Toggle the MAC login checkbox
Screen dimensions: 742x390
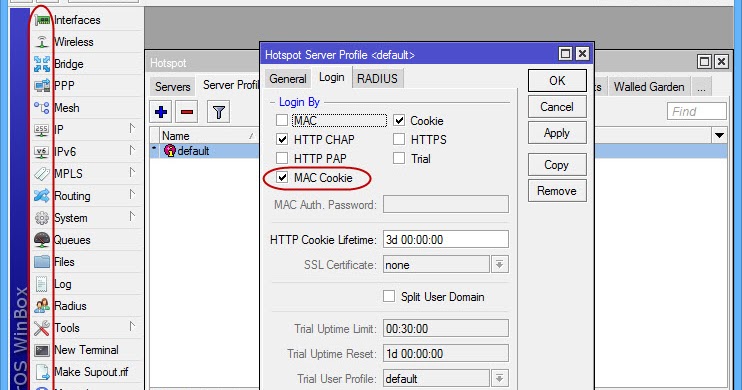tap(282, 120)
